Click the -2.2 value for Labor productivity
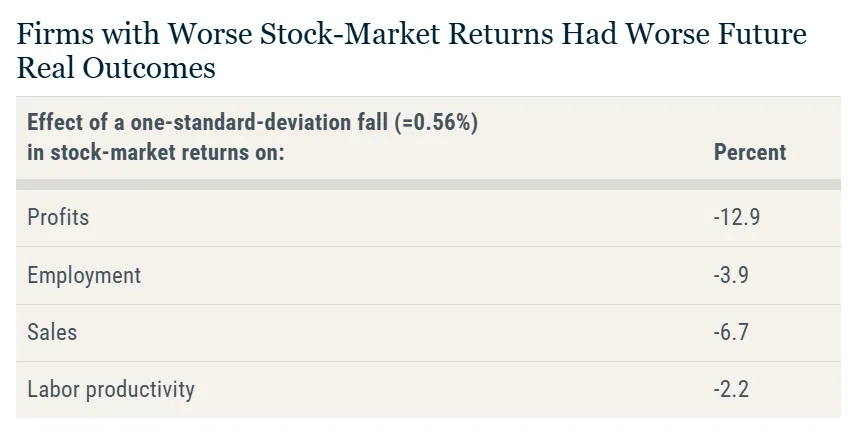This screenshot has width=863, height=434. pos(731,389)
